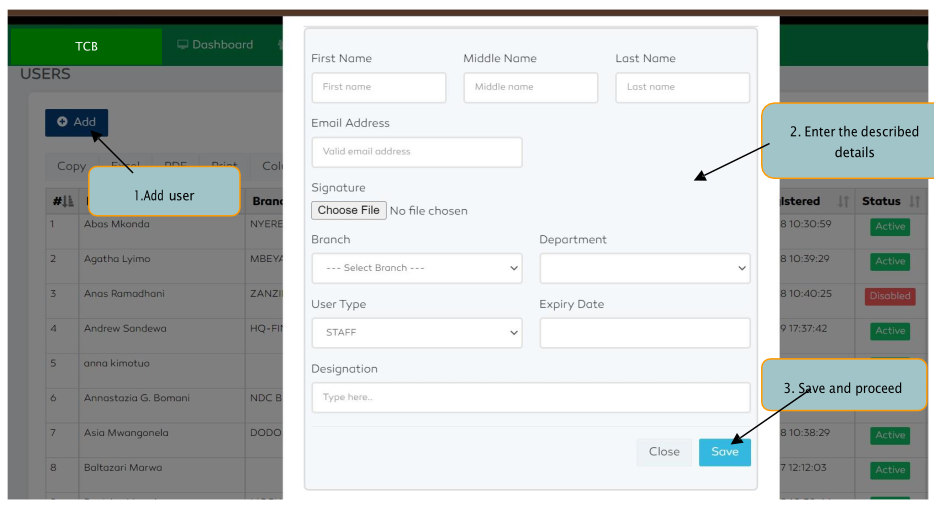Click Active badge on 10:39:29 row
The image size is (934, 507).
[890, 261]
